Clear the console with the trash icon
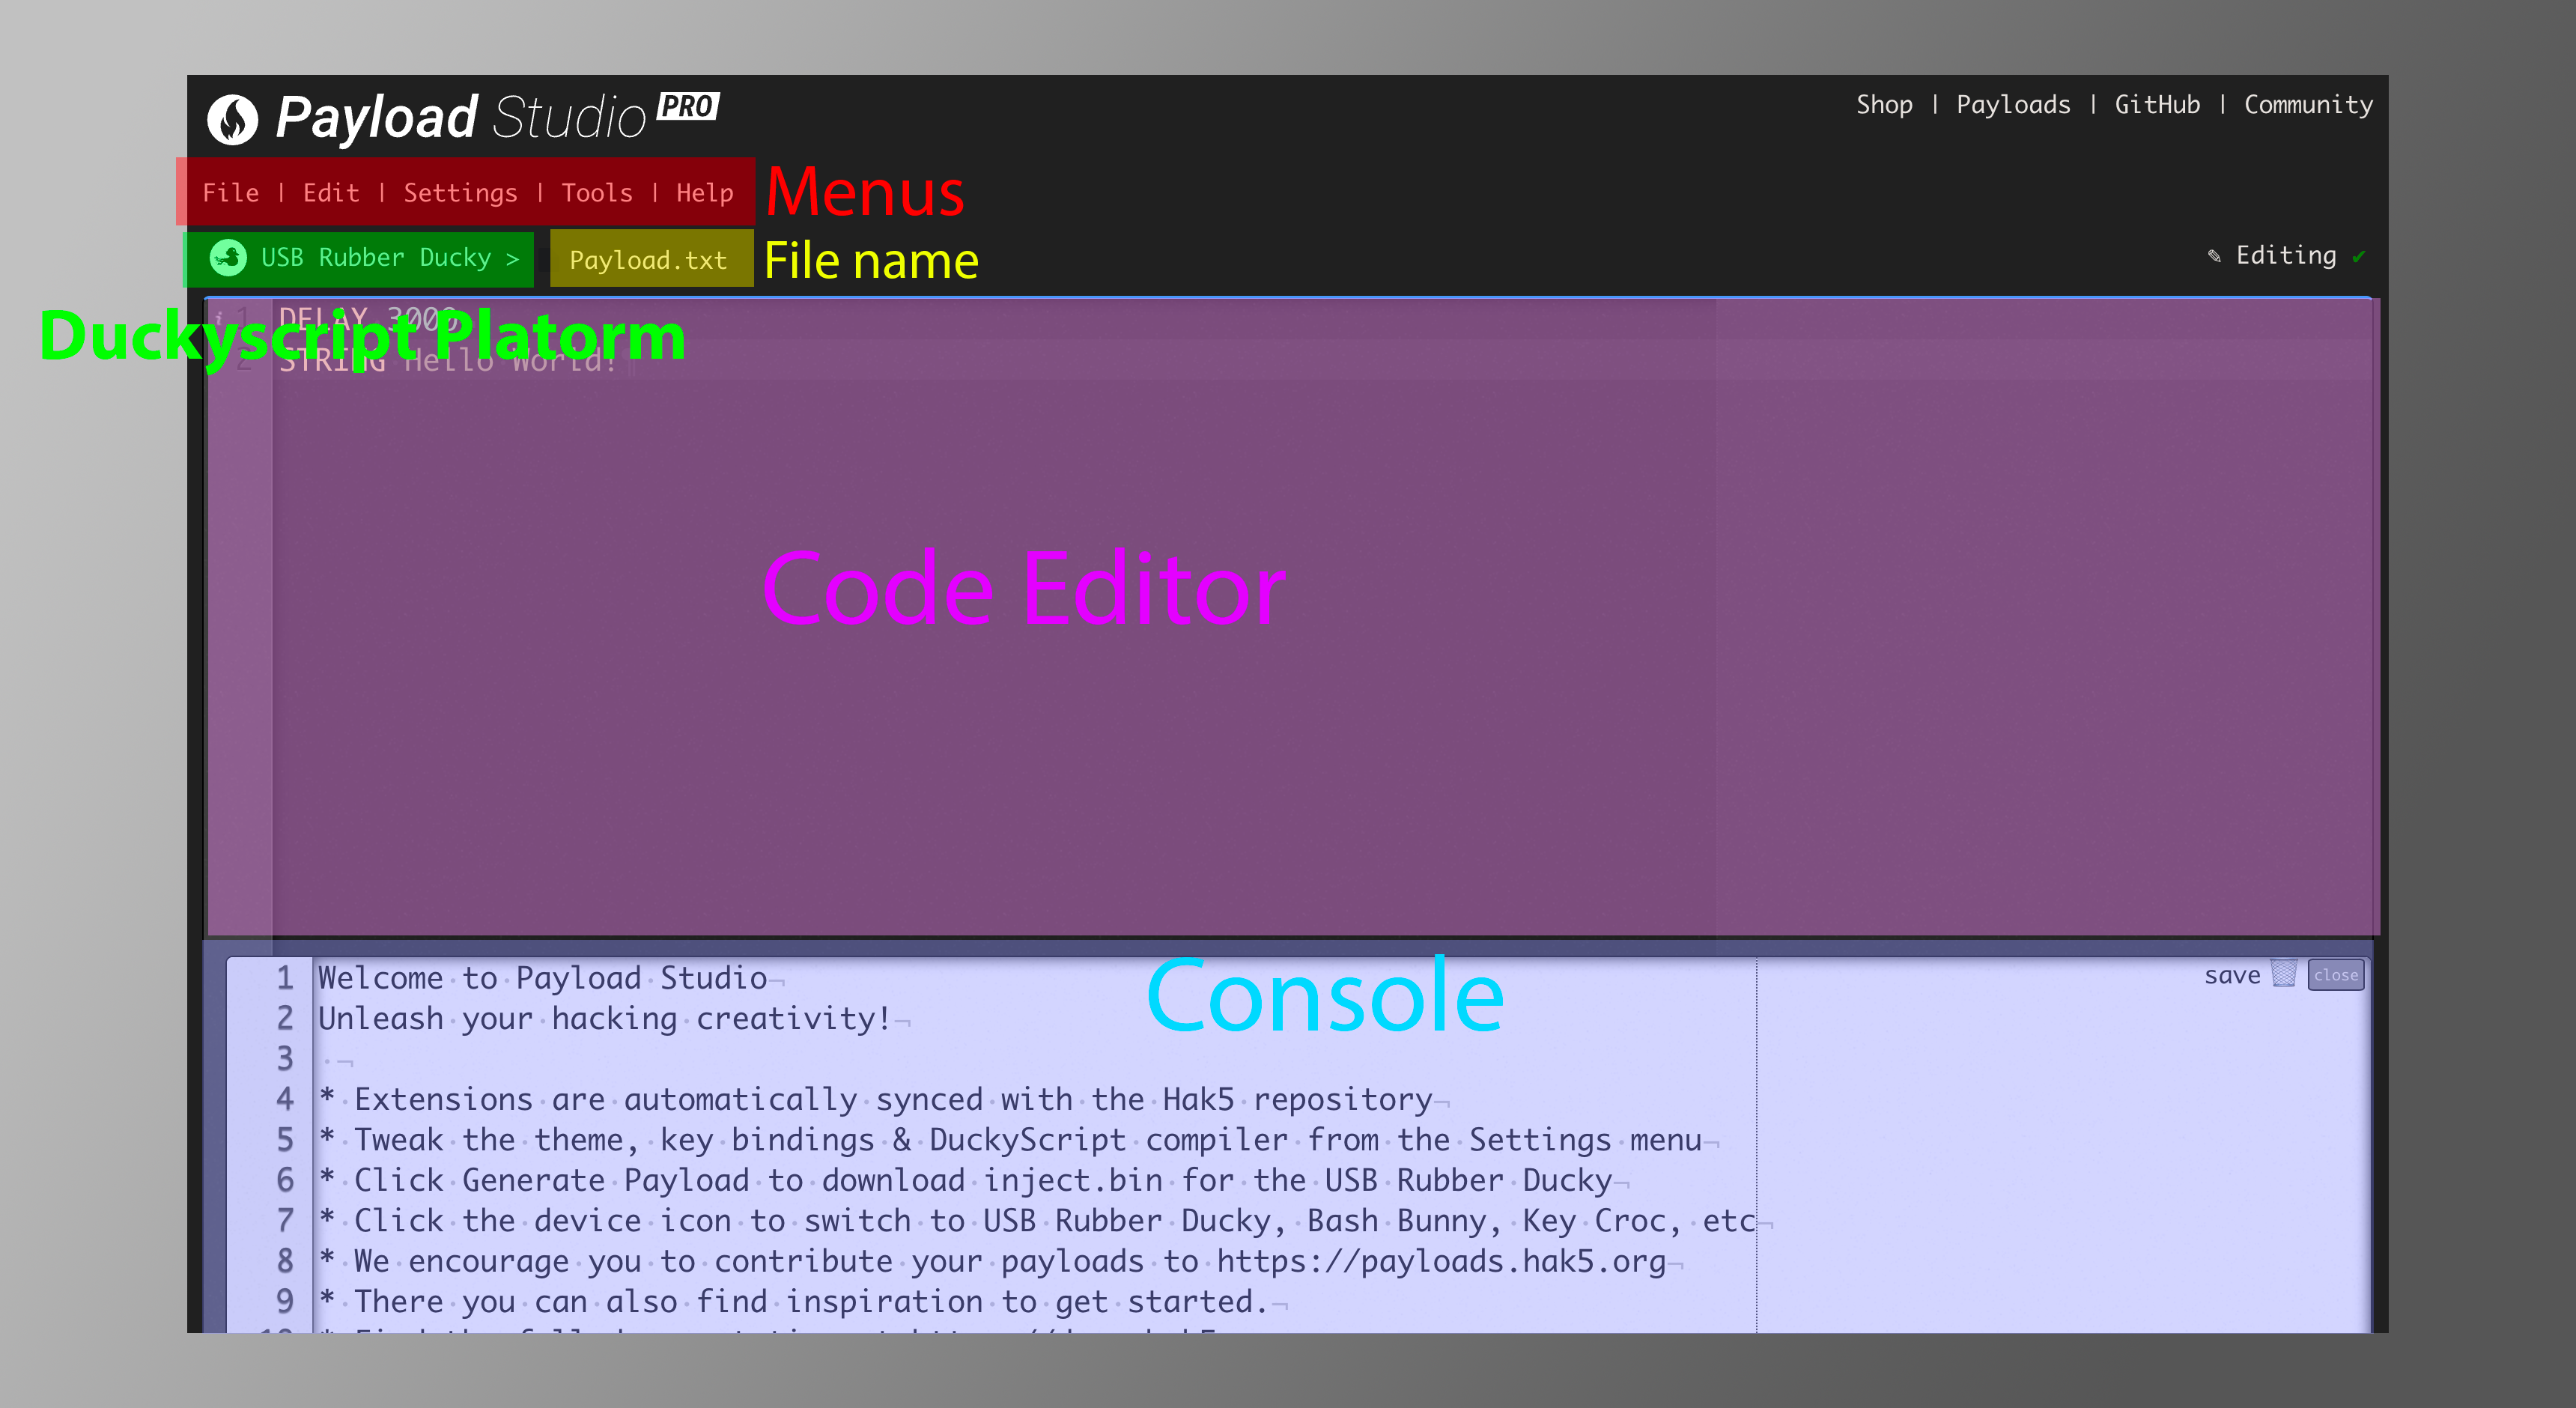This screenshot has width=2576, height=1408. (x=2283, y=973)
